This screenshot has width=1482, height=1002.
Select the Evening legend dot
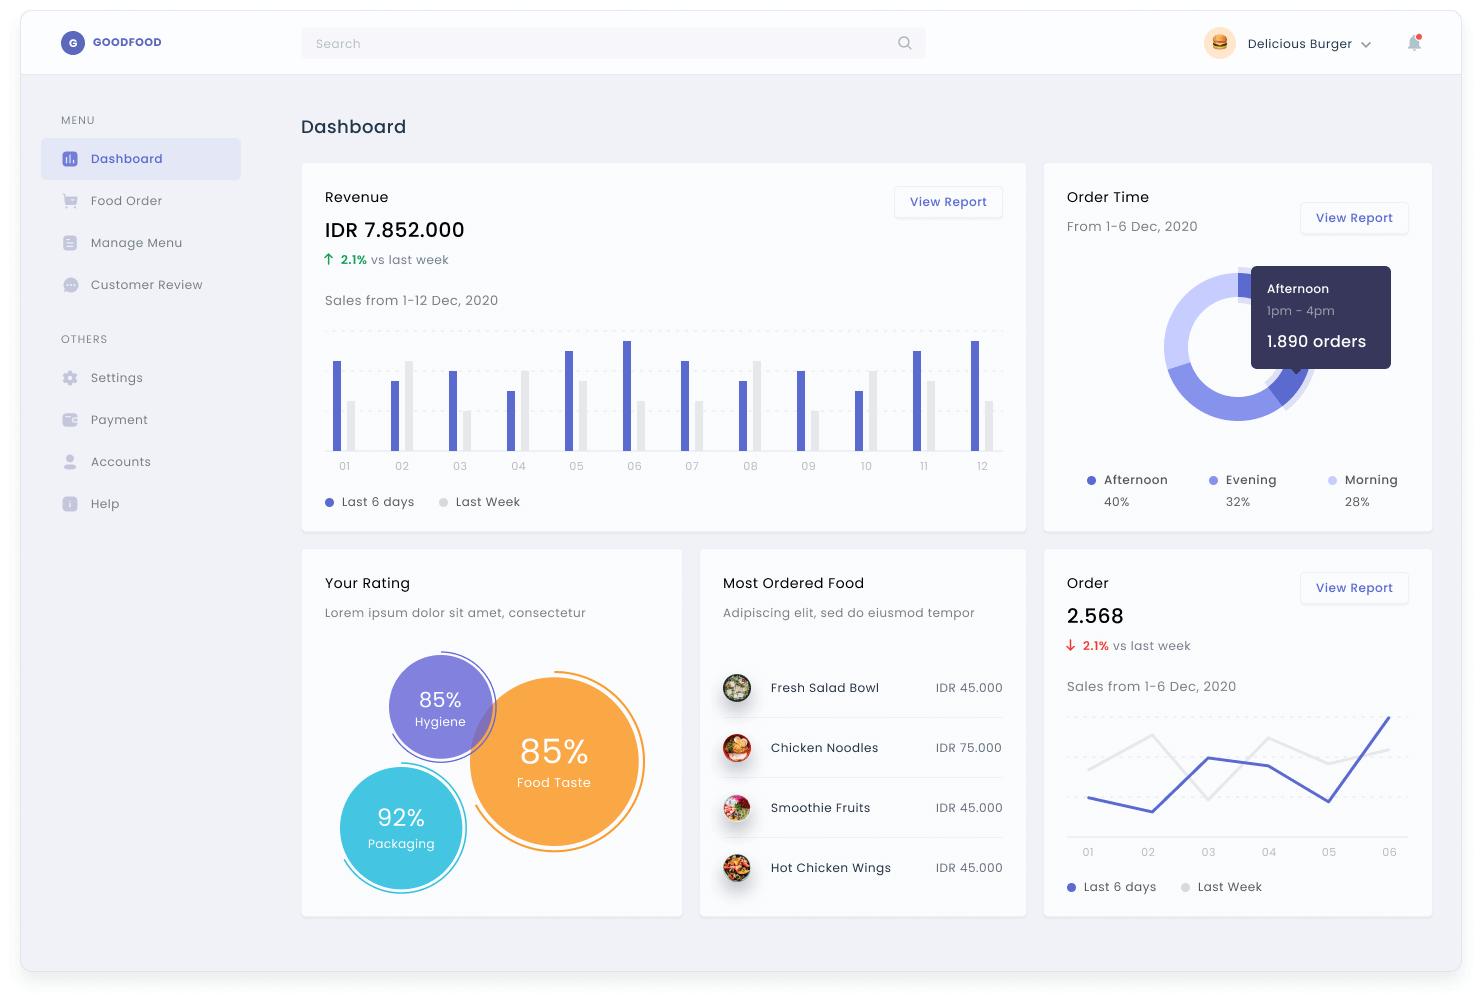tap(1214, 480)
